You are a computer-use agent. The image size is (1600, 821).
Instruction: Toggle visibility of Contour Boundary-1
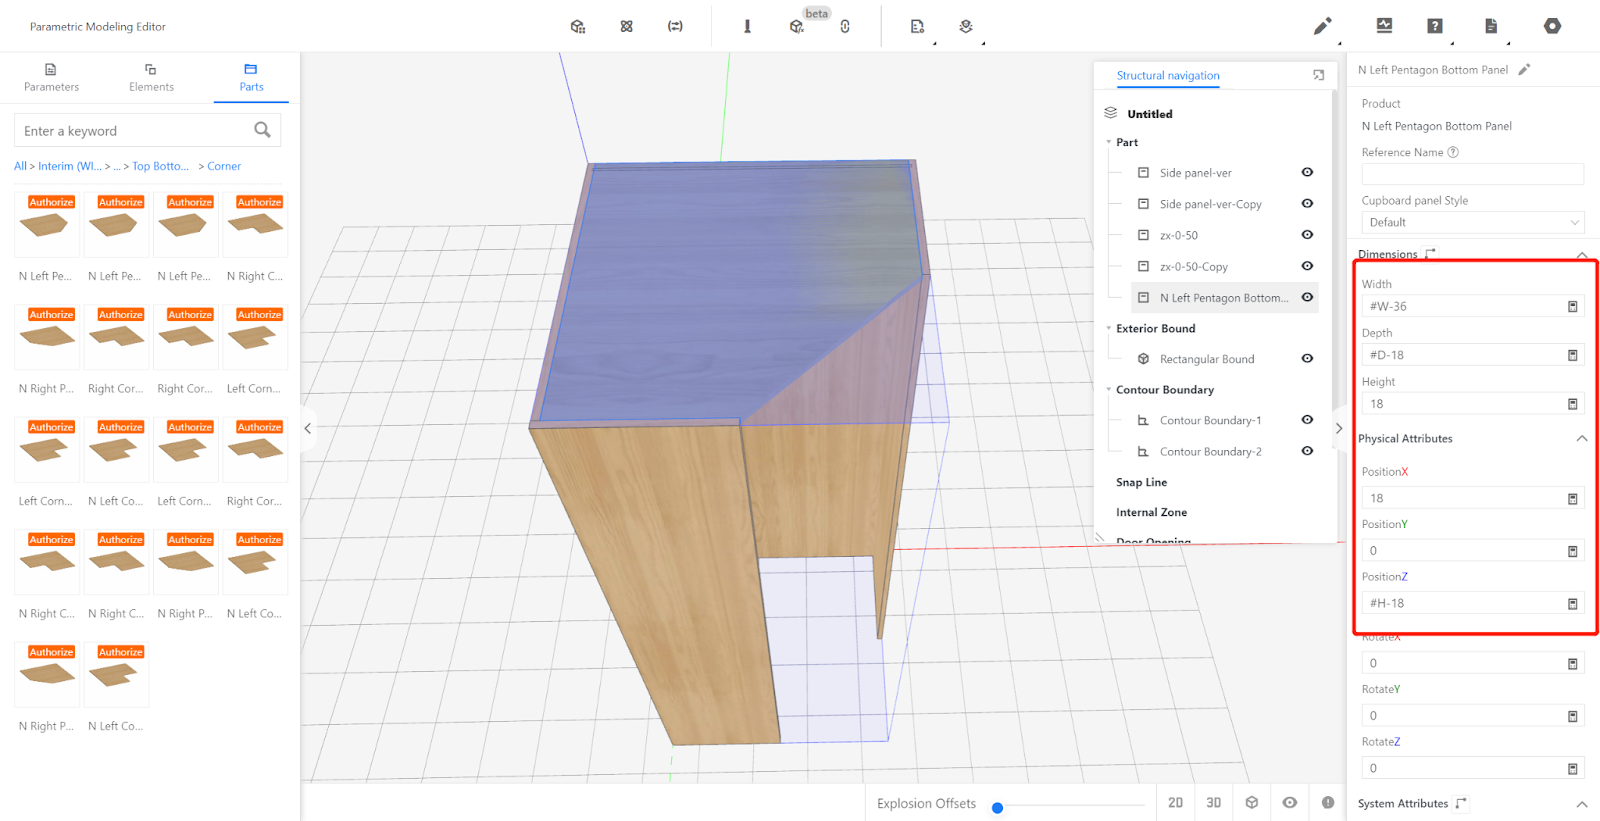pyautogui.click(x=1307, y=420)
